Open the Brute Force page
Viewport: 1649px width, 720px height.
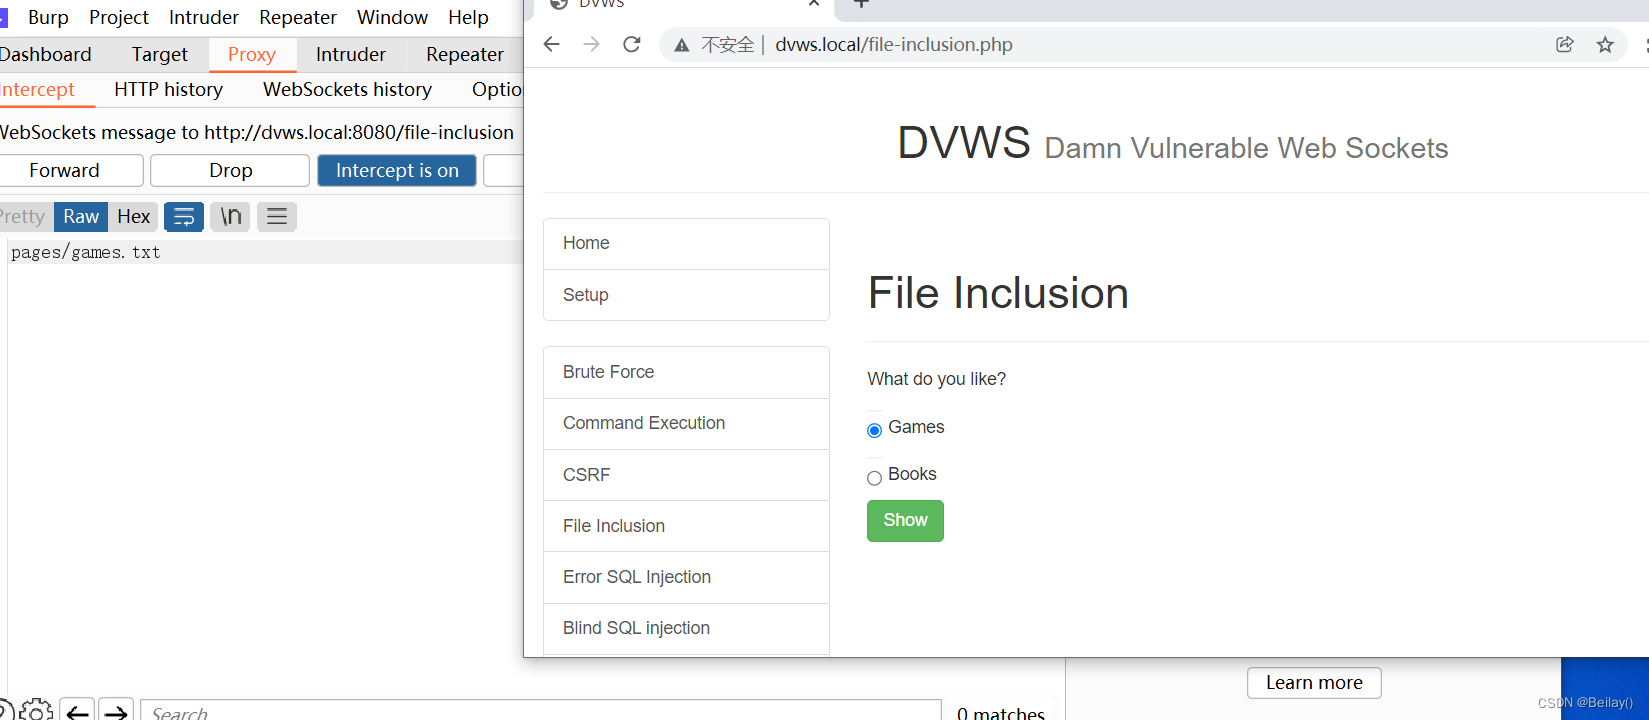coord(686,372)
